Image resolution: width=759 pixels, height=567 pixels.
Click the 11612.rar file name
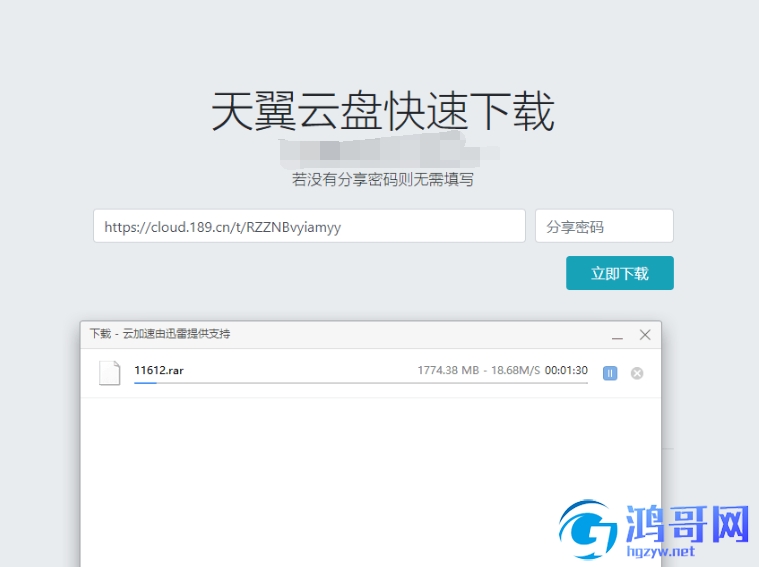(159, 370)
